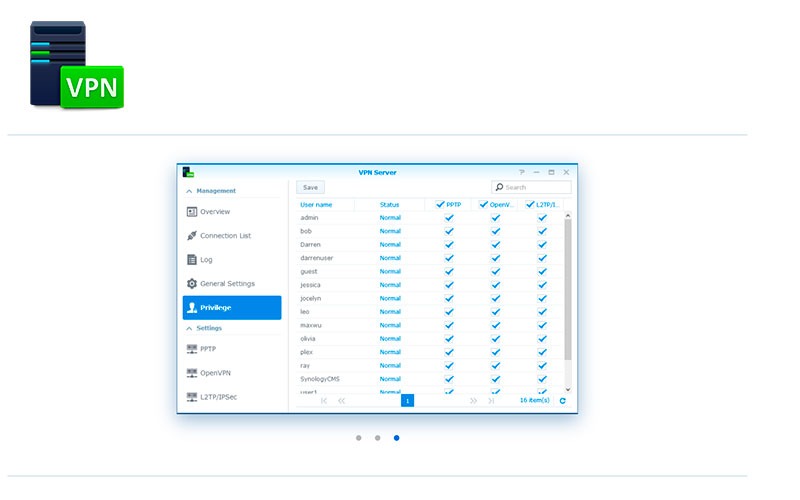
Task: Uncheck PPTP for olivia
Action: coord(449,339)
